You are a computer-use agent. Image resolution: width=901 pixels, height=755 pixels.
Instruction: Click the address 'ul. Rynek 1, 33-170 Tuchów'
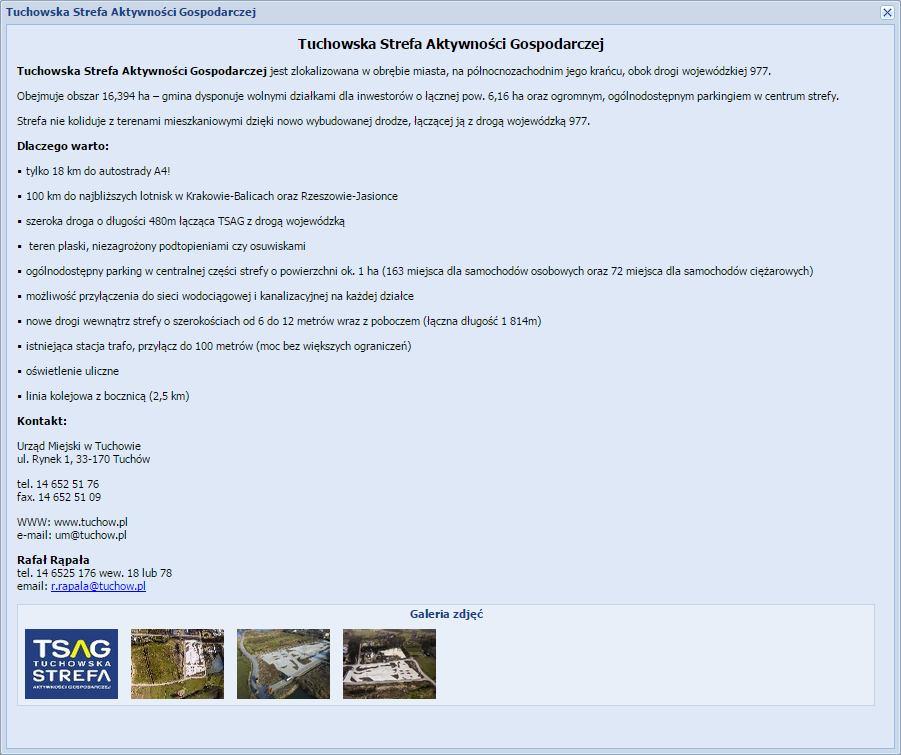pyautogui.click(x=83, y=459)
